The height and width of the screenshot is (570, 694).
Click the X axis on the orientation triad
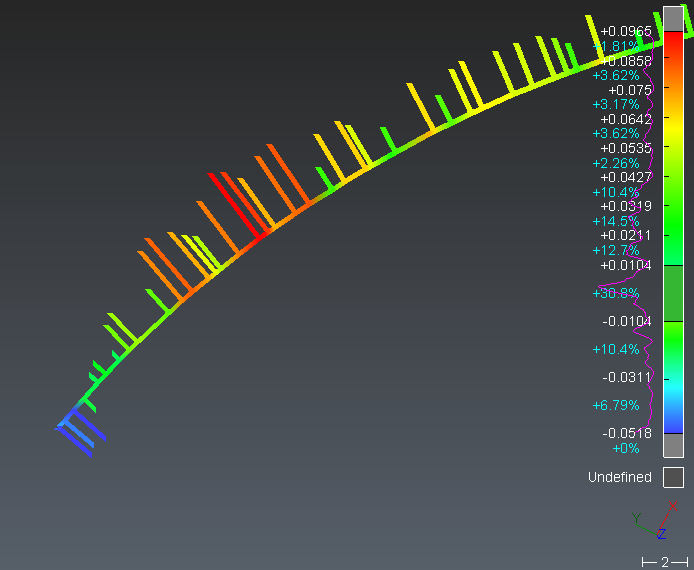pos(673,506)
